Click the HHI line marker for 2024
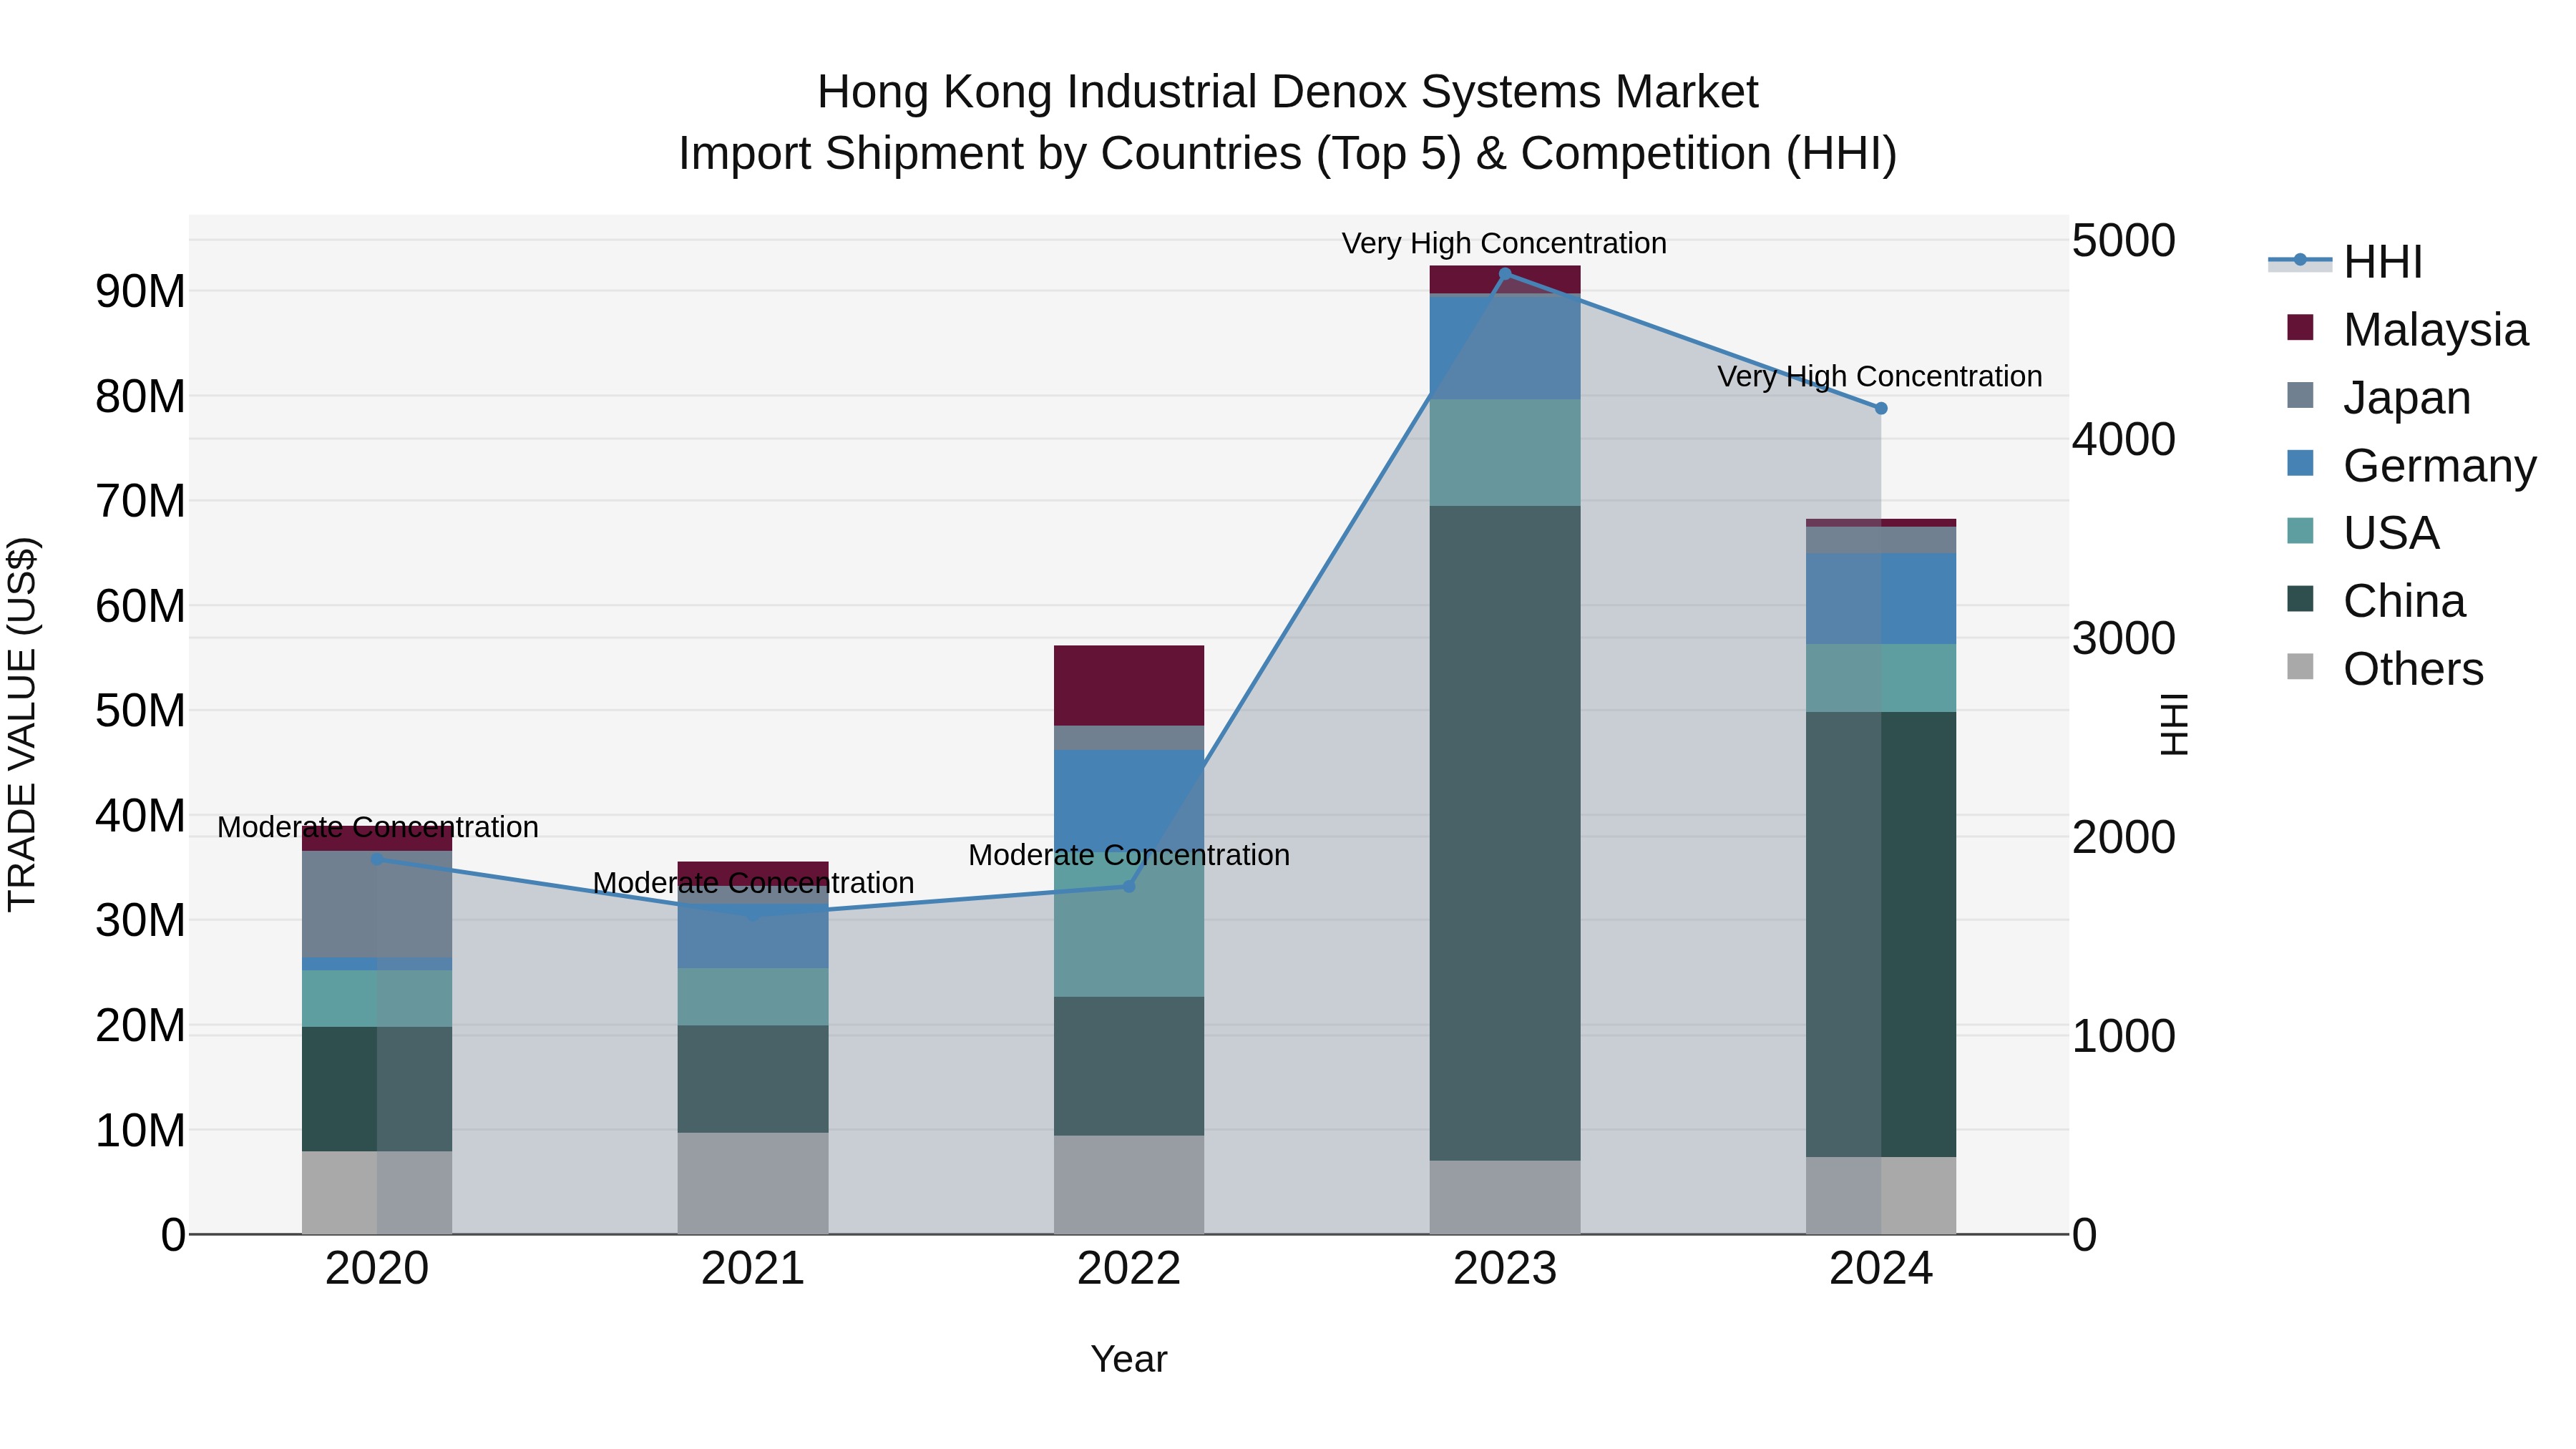The image size is (2576, 1449). pyautogui.click(x=1881, y=408)
